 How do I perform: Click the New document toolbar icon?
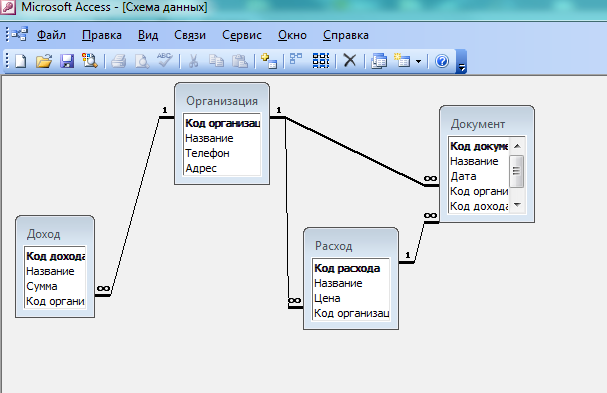[x=21, y=61]
